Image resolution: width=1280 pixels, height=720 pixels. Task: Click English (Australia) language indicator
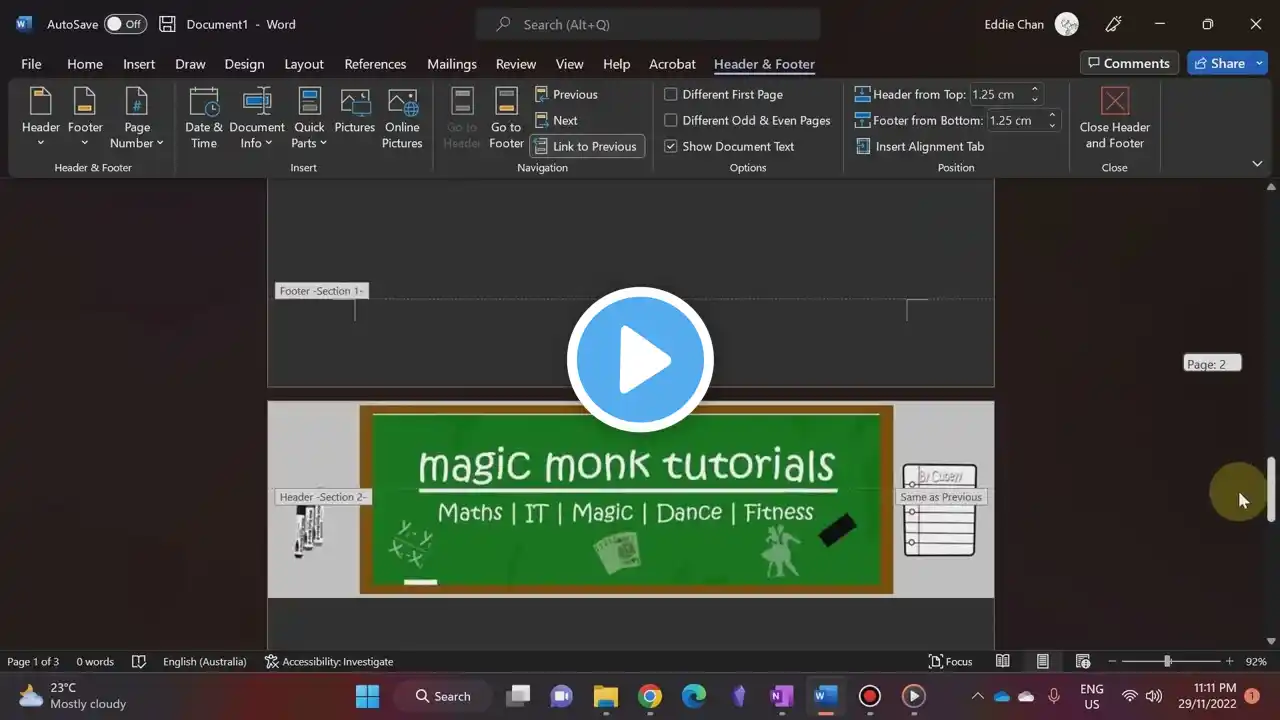tap(205, 661)
